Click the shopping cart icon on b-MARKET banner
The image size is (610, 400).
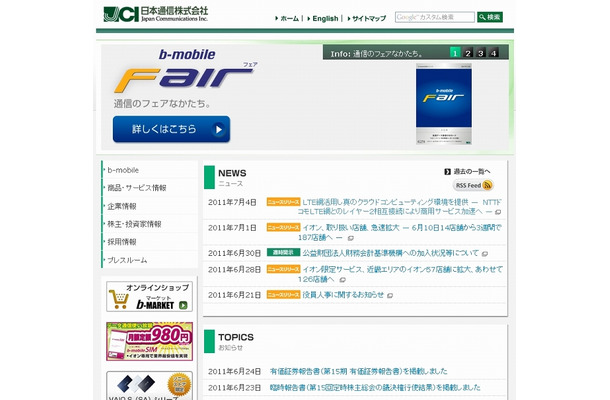point(119,300)
